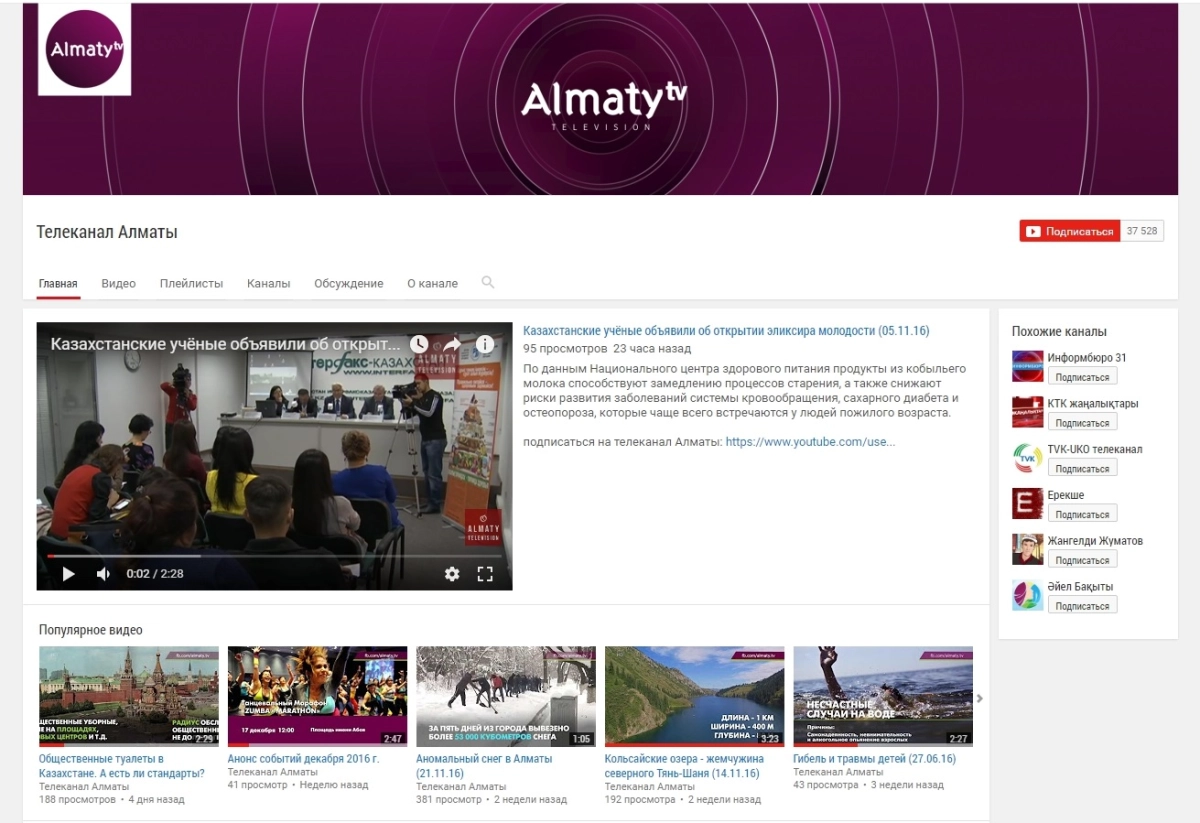Play the featured video
Screen dimensions: 1200x823
pyautogui.click(x=69, y=574)
